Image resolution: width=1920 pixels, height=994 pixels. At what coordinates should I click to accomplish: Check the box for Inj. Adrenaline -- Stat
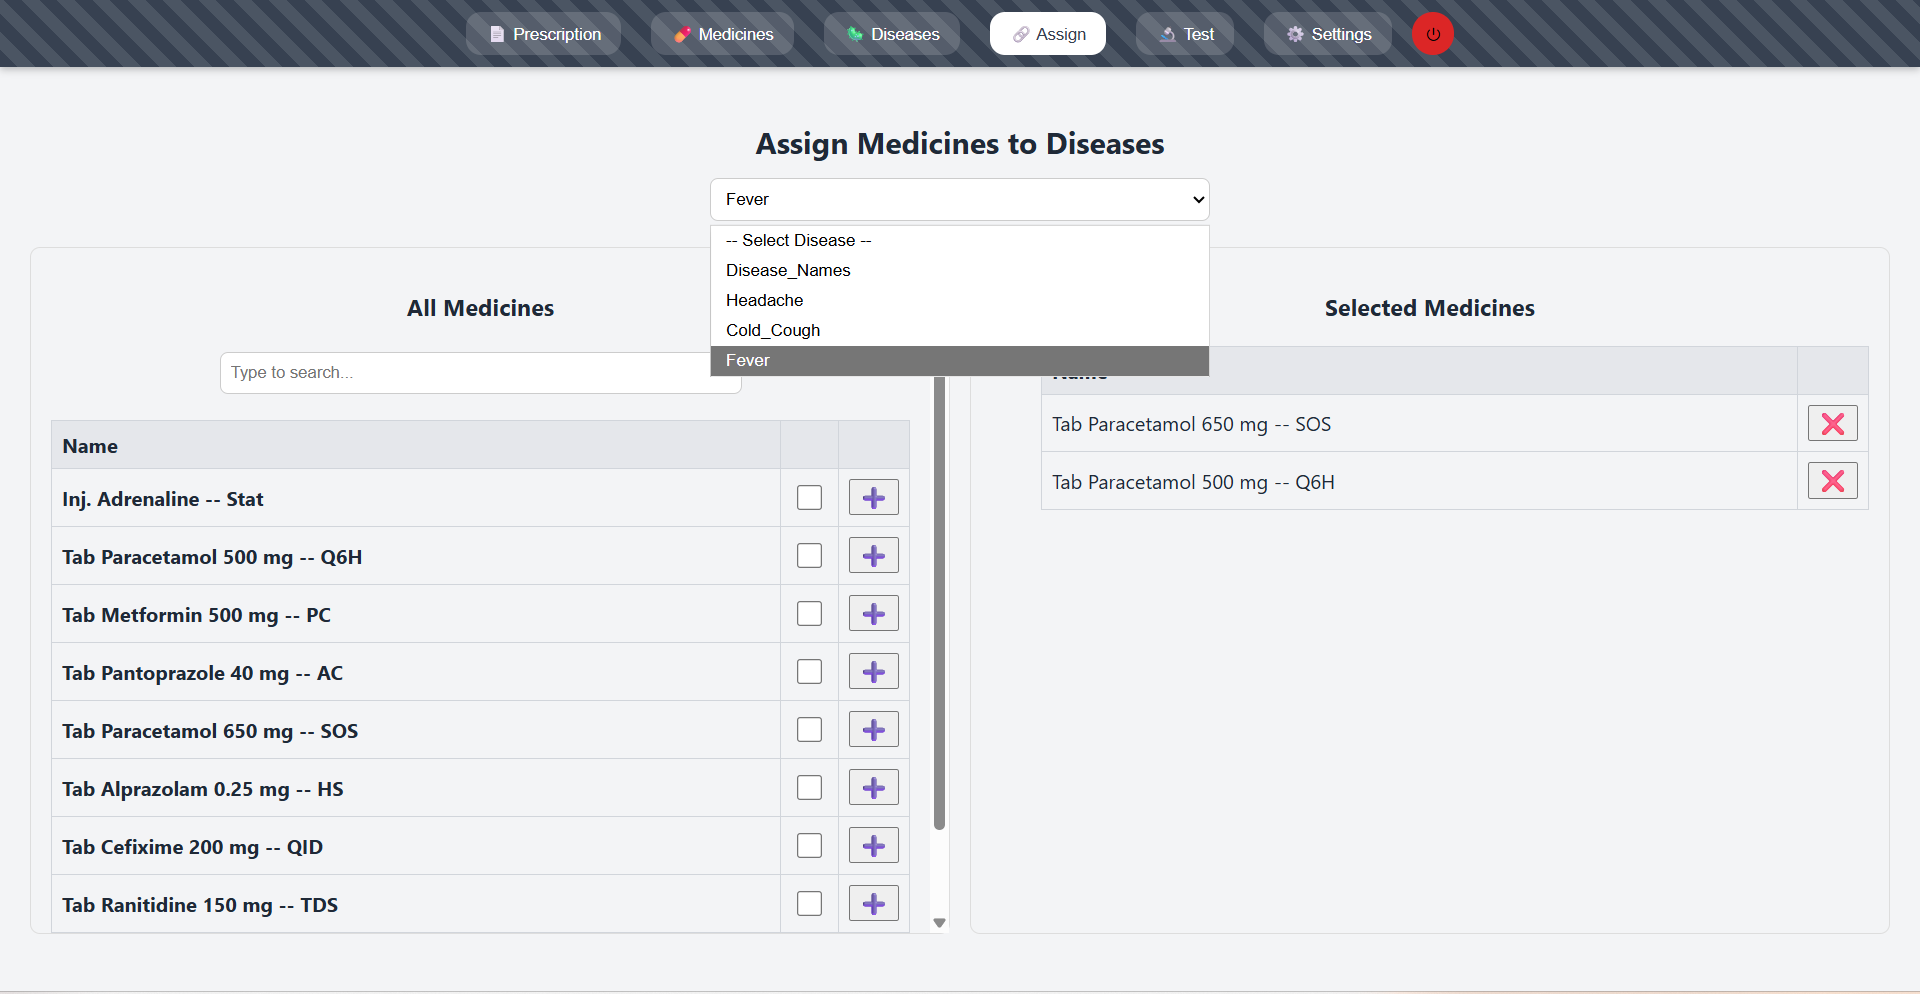point(809,498)
